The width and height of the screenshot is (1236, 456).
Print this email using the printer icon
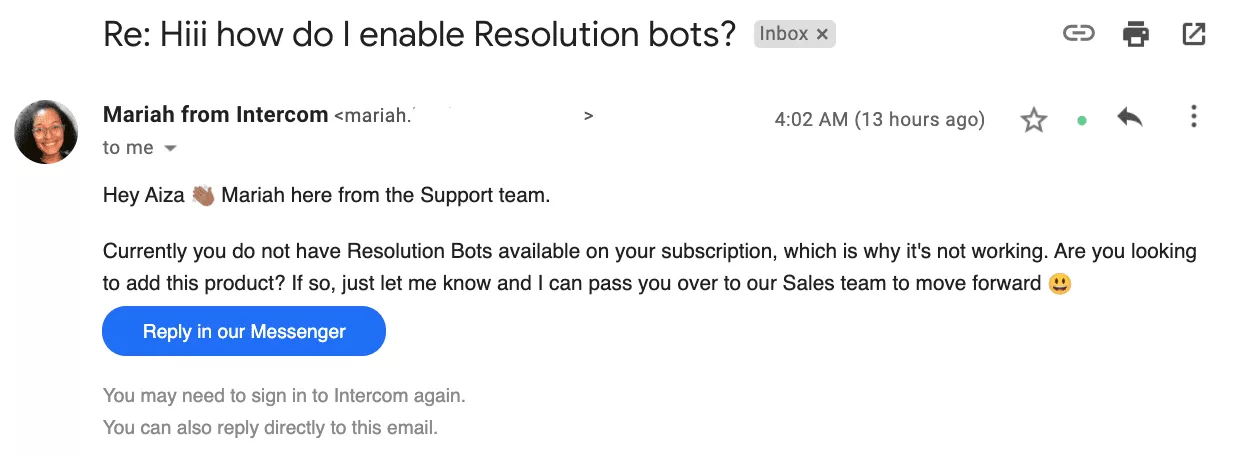[x=1135, y=35]
